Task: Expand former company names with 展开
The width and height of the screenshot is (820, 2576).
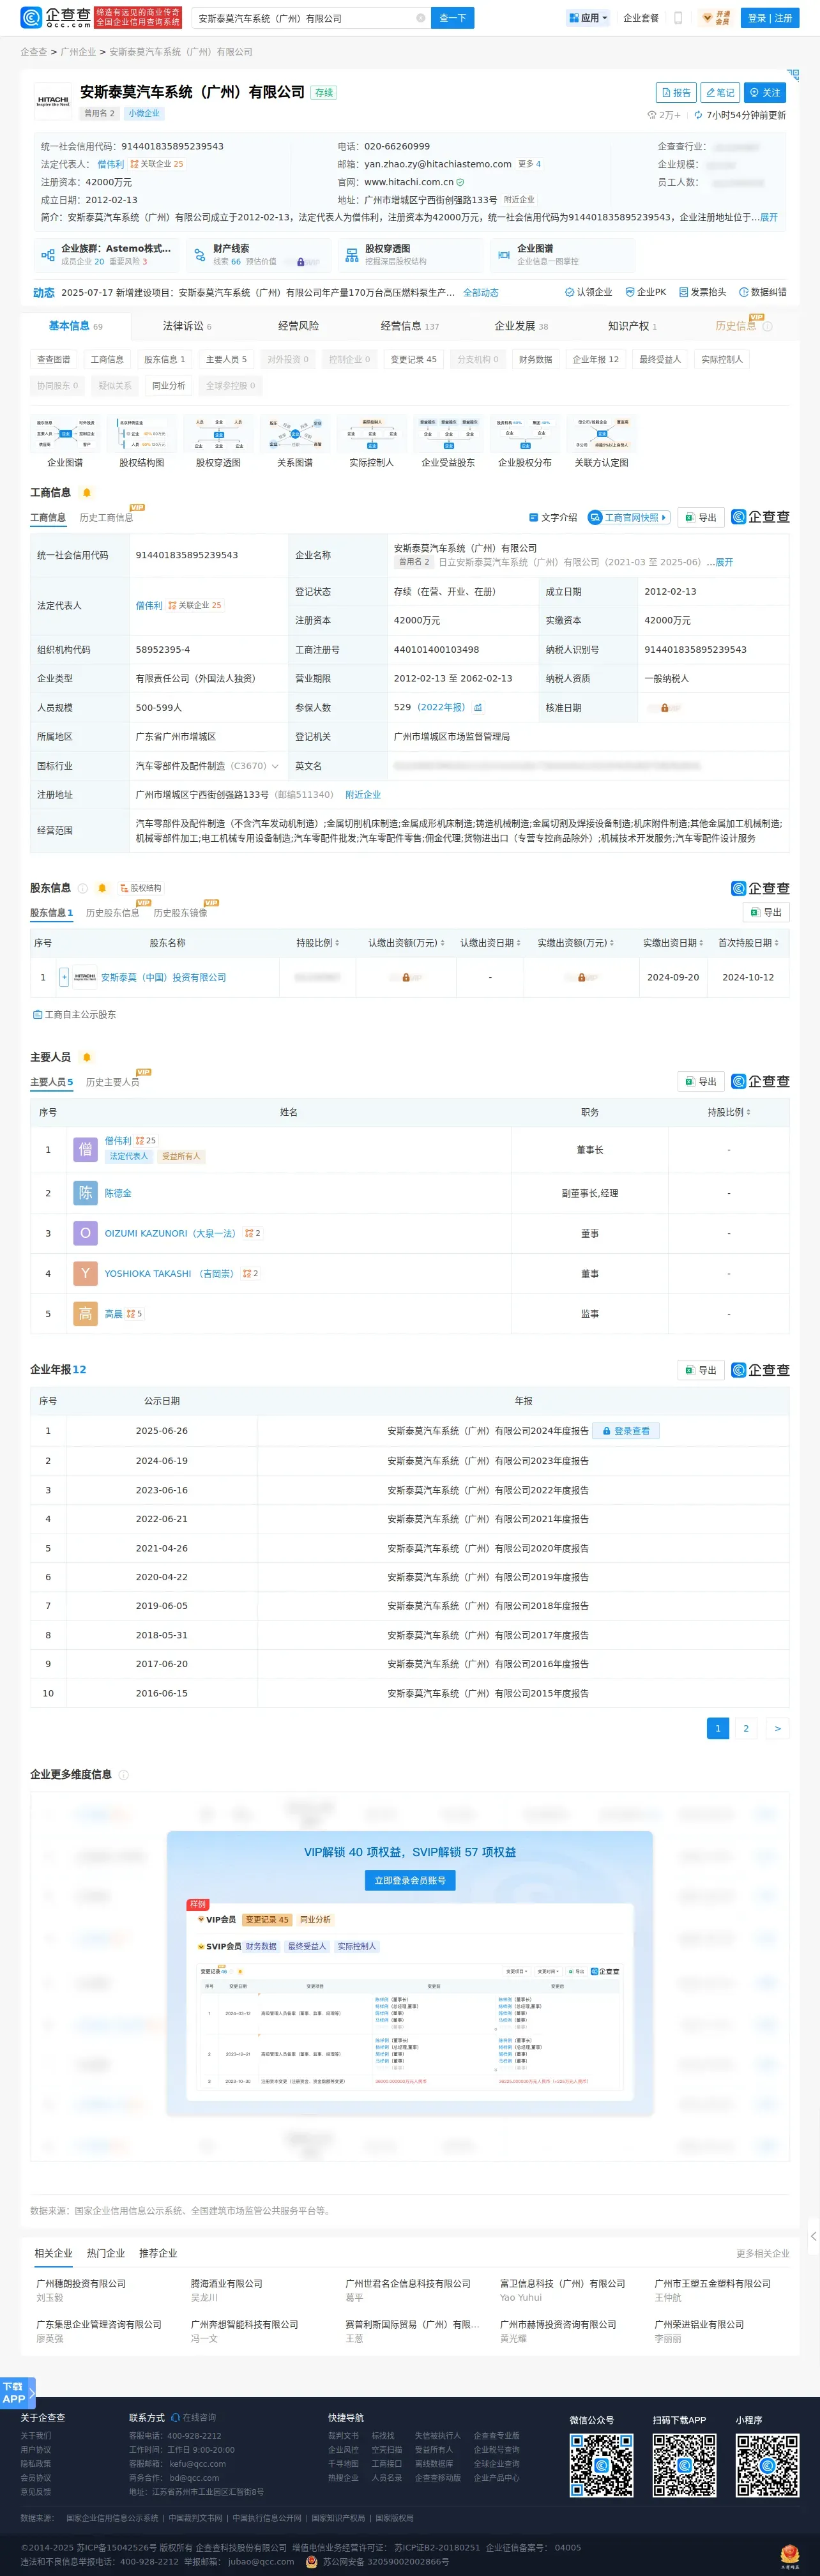Action: [724, 563]
